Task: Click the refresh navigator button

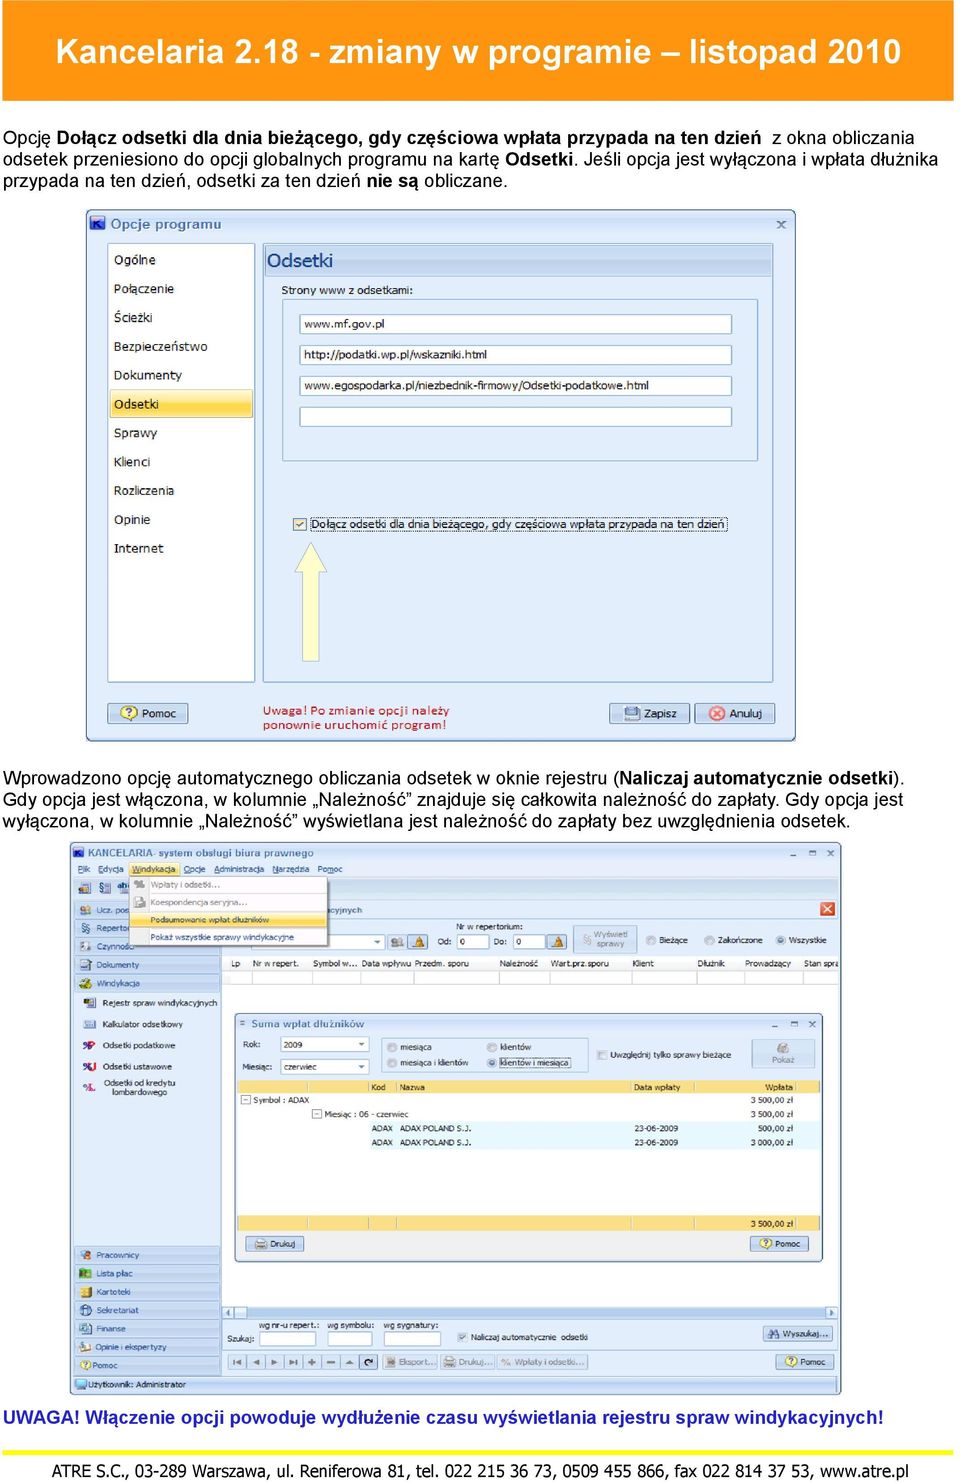Action: (x=368, y=1362)
